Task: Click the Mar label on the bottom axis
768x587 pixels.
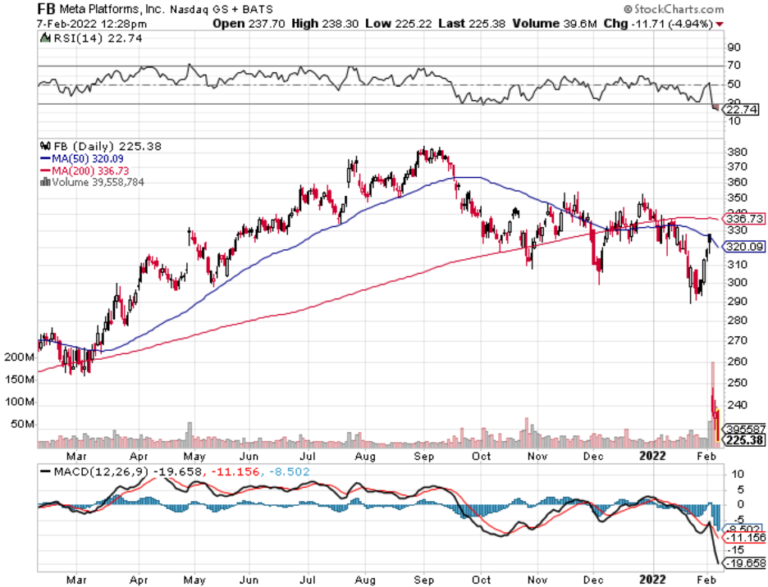Action: (76, 580)
